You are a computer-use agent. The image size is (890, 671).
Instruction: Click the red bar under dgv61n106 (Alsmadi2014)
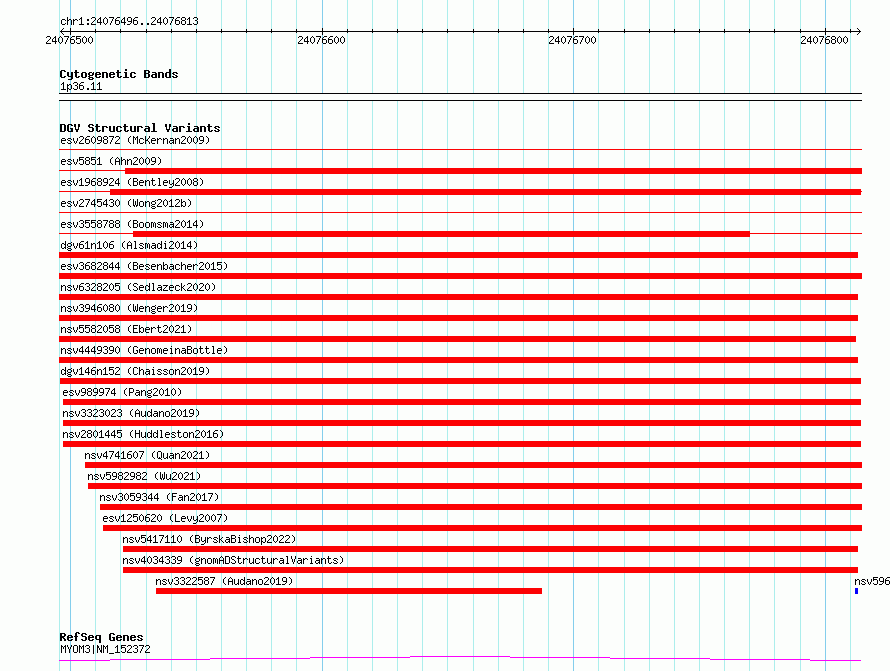click(459, 255)
